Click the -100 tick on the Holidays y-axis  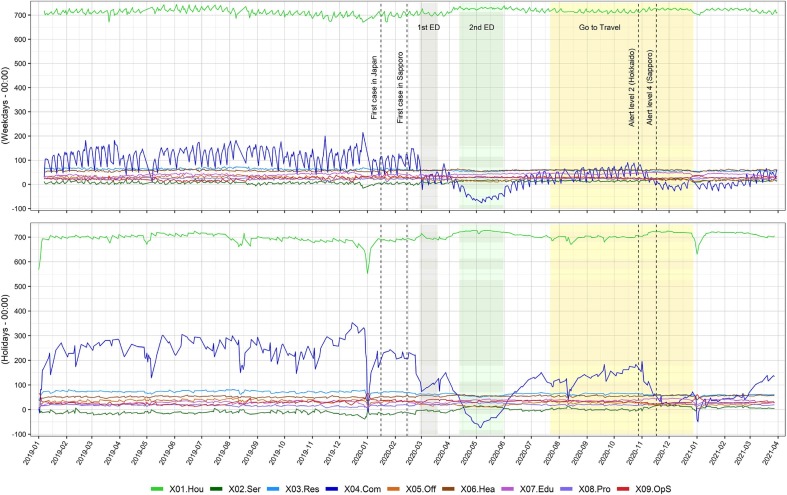pos(19,435)
